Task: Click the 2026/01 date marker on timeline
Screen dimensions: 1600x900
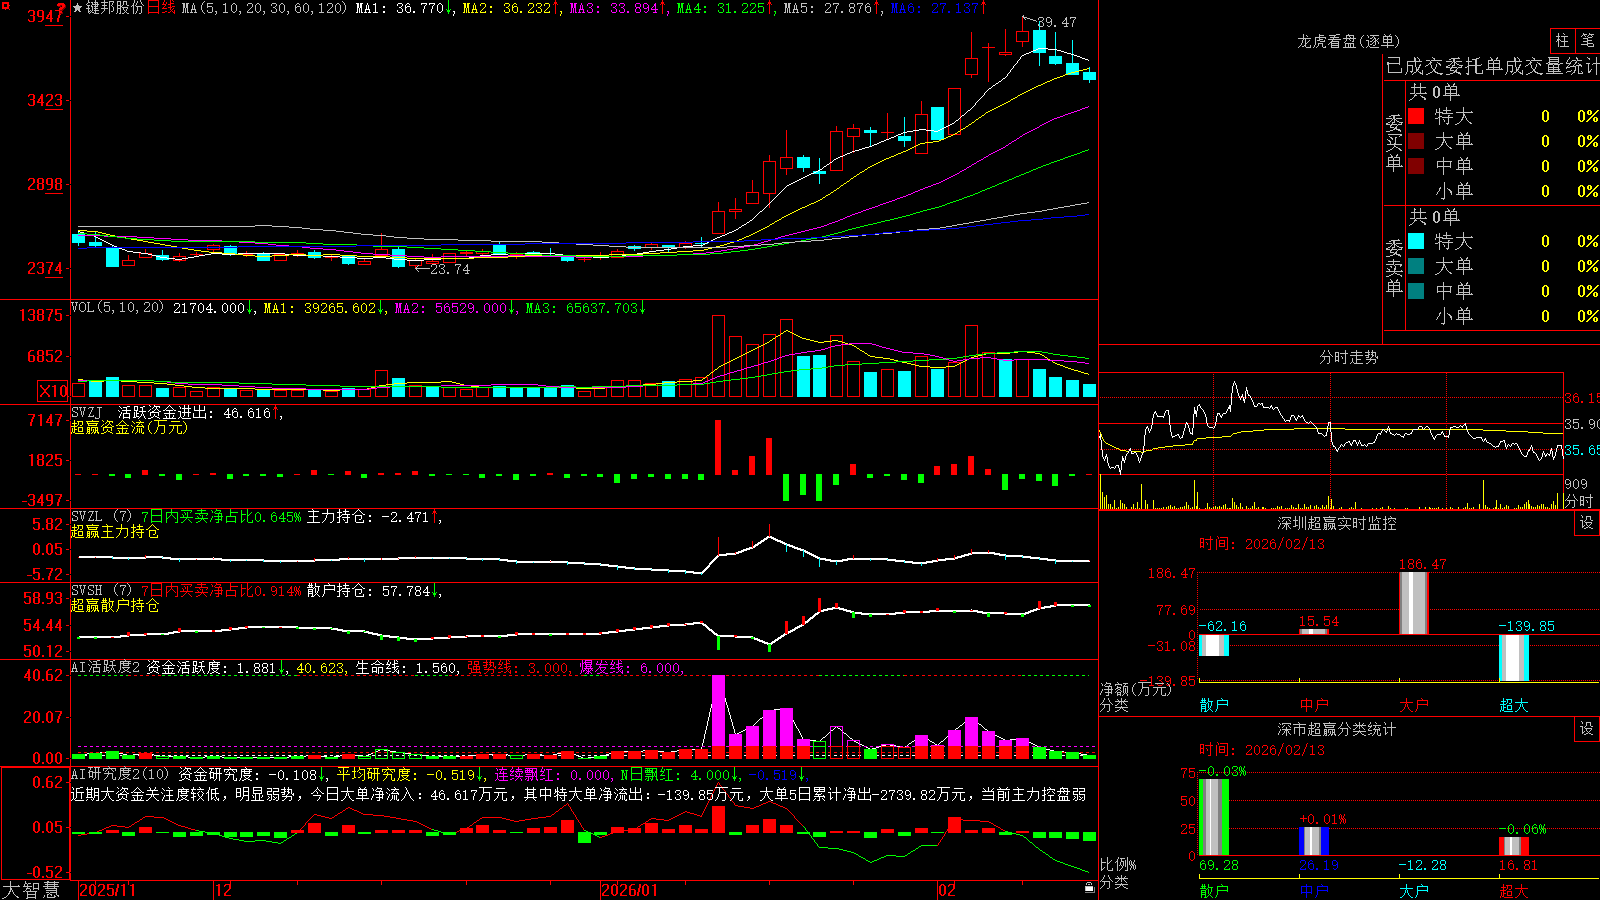Action: [630, 890]
